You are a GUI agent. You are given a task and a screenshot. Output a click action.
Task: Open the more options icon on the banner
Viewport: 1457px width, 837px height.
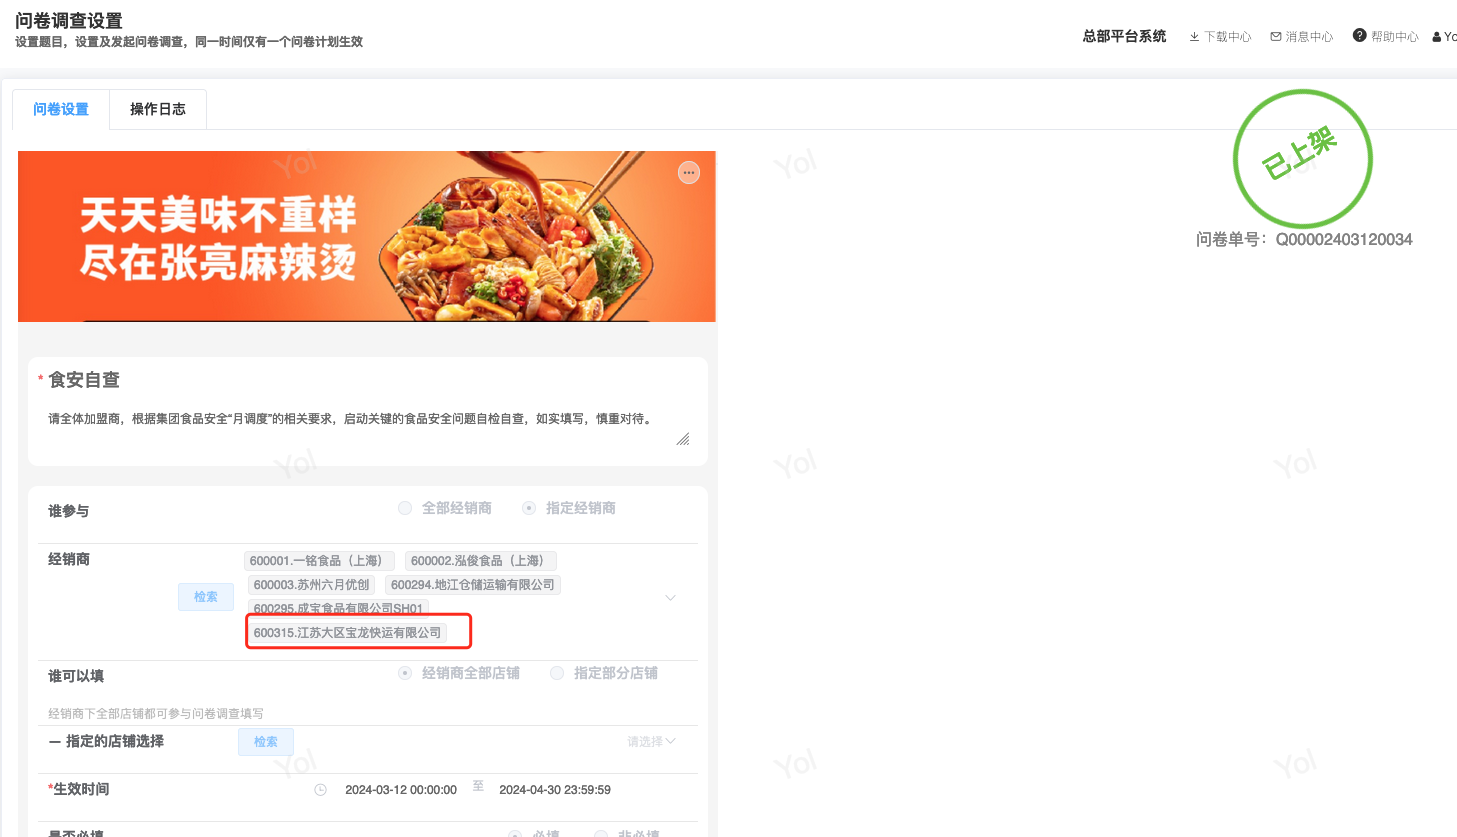[x=689, y=173]
